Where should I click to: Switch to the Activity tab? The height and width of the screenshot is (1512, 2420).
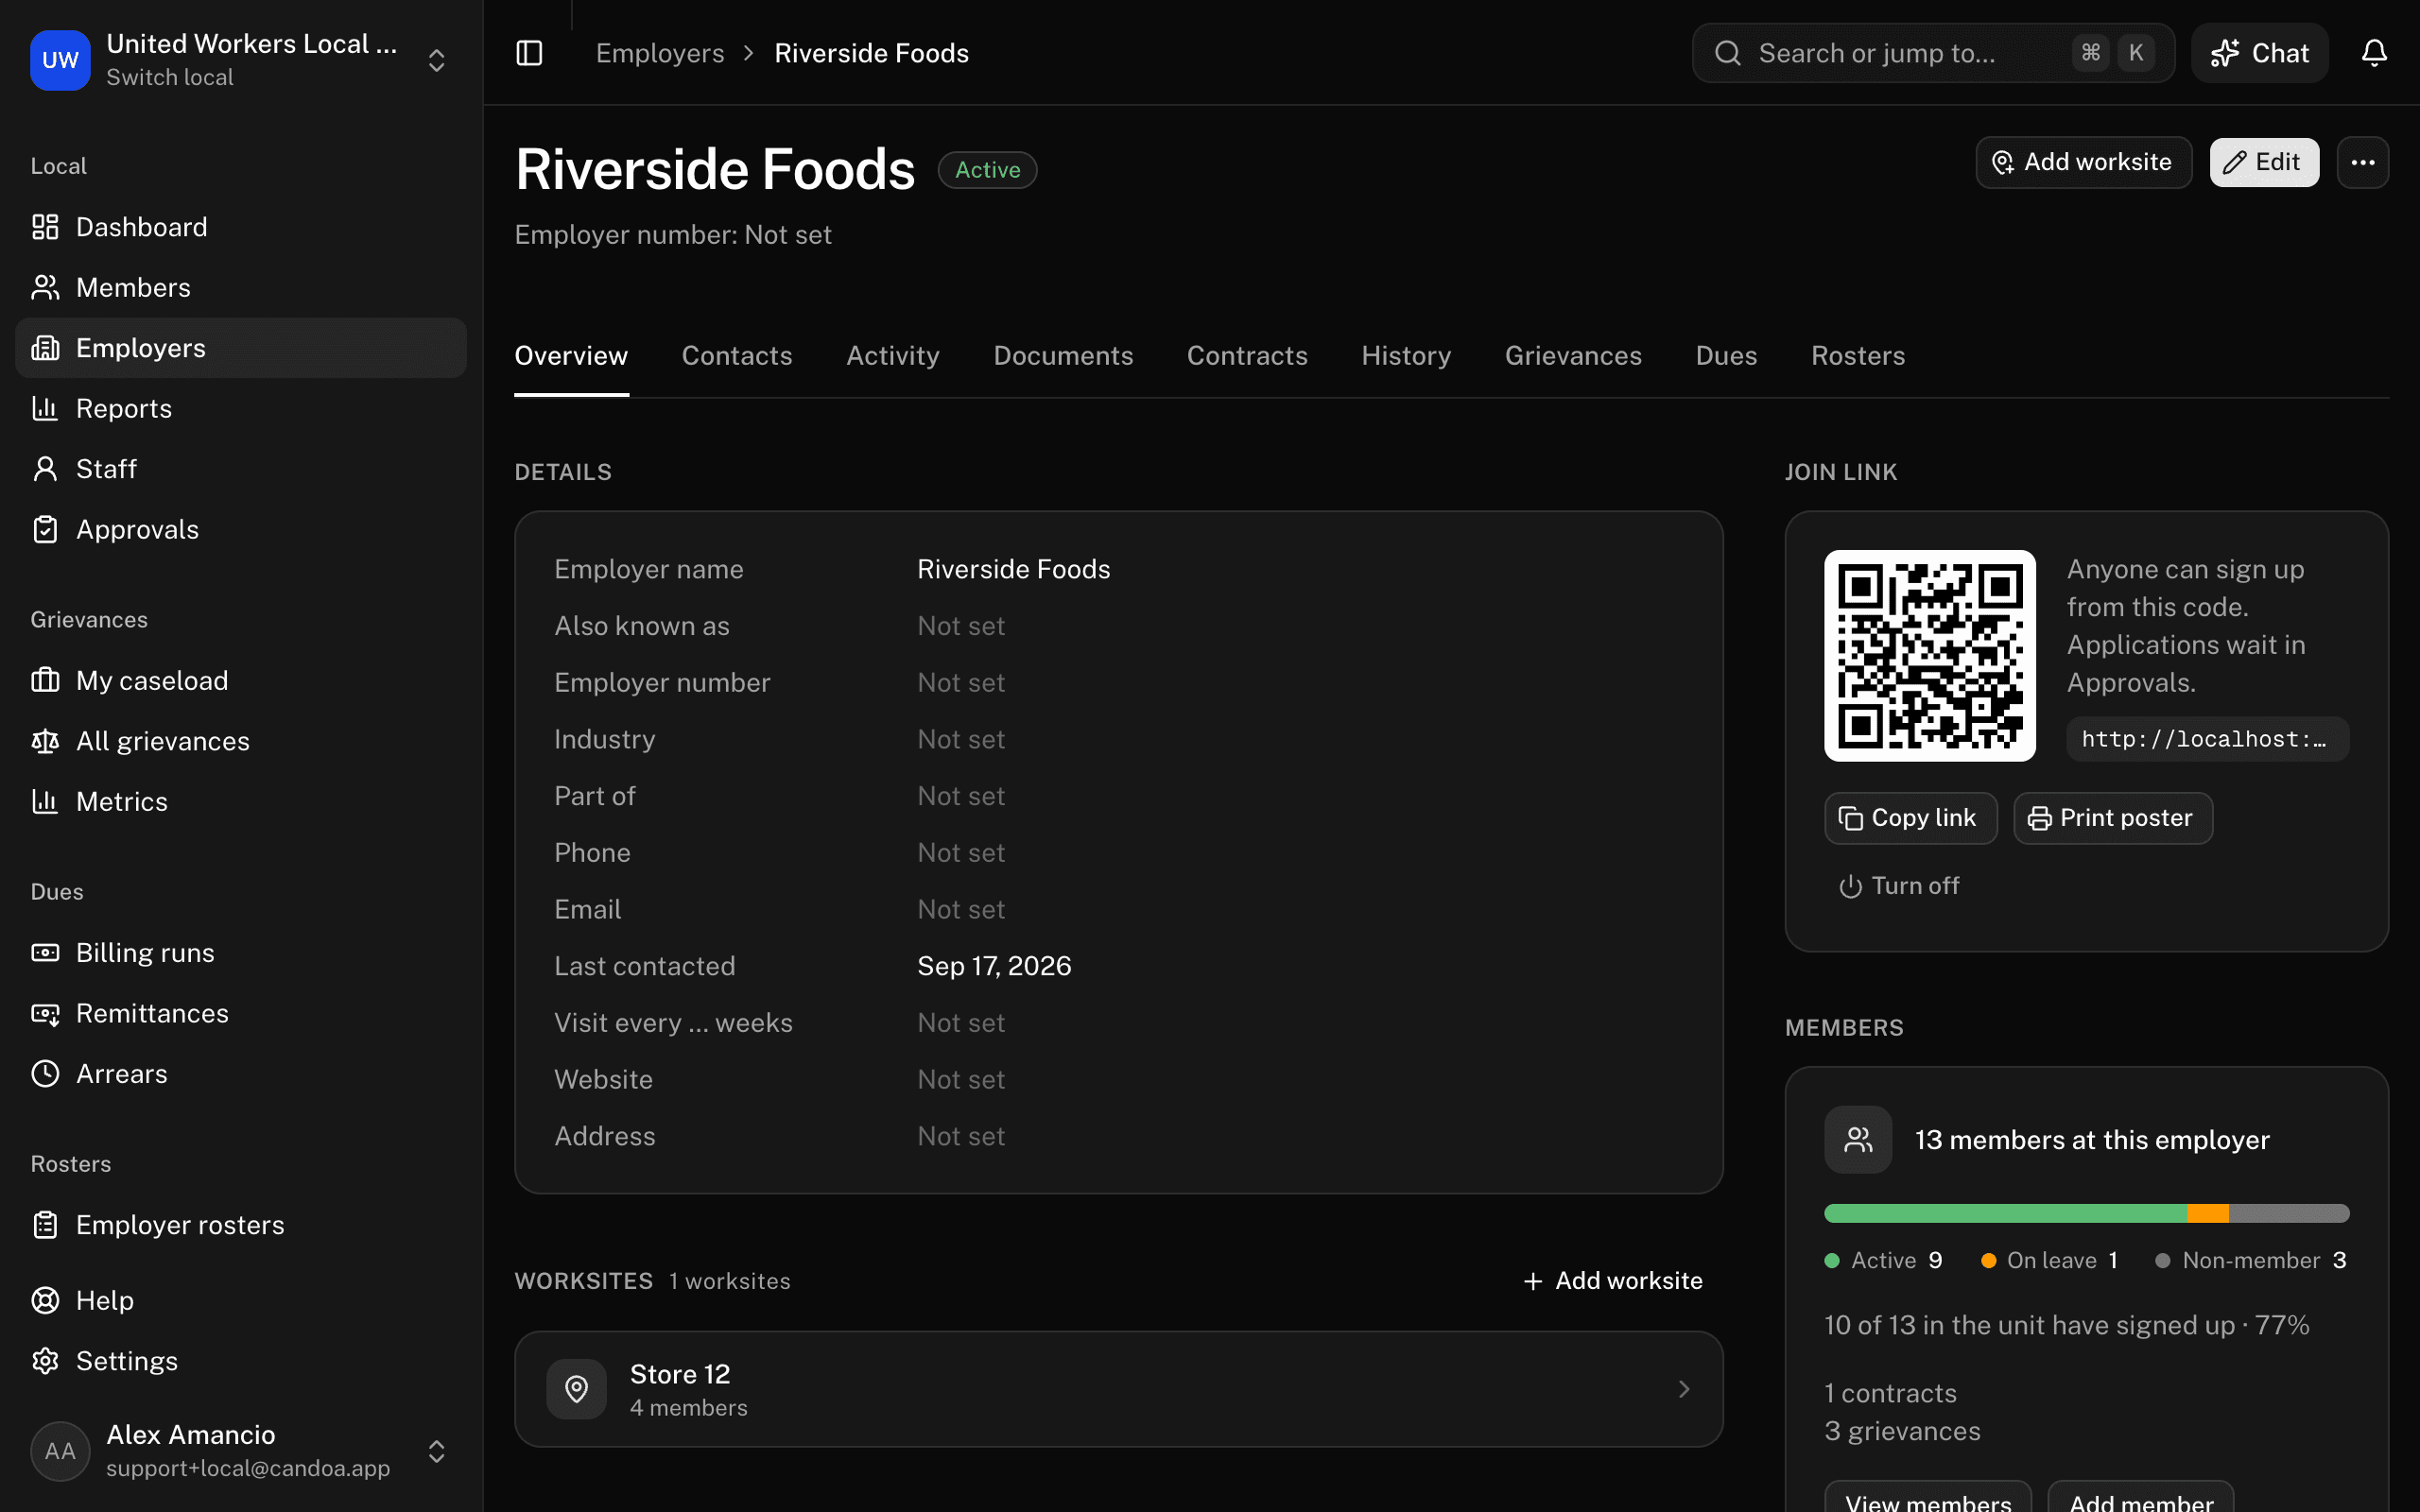click(x=893, y=356)
